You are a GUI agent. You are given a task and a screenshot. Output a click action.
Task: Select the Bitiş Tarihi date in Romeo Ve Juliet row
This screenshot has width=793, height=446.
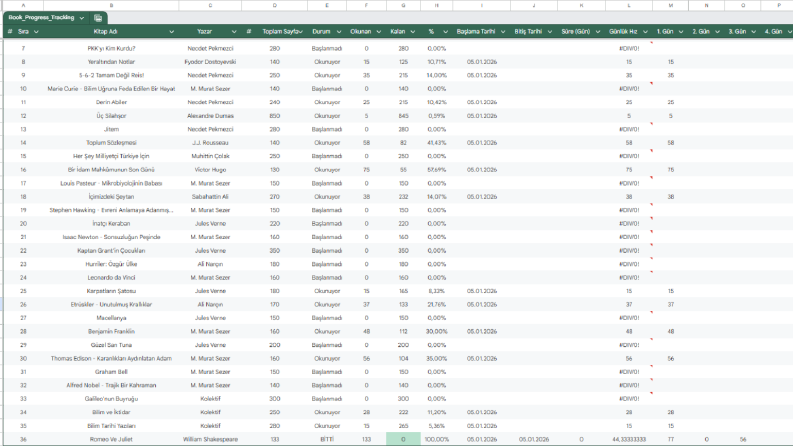pyautogui.click(x=534, y=439)
